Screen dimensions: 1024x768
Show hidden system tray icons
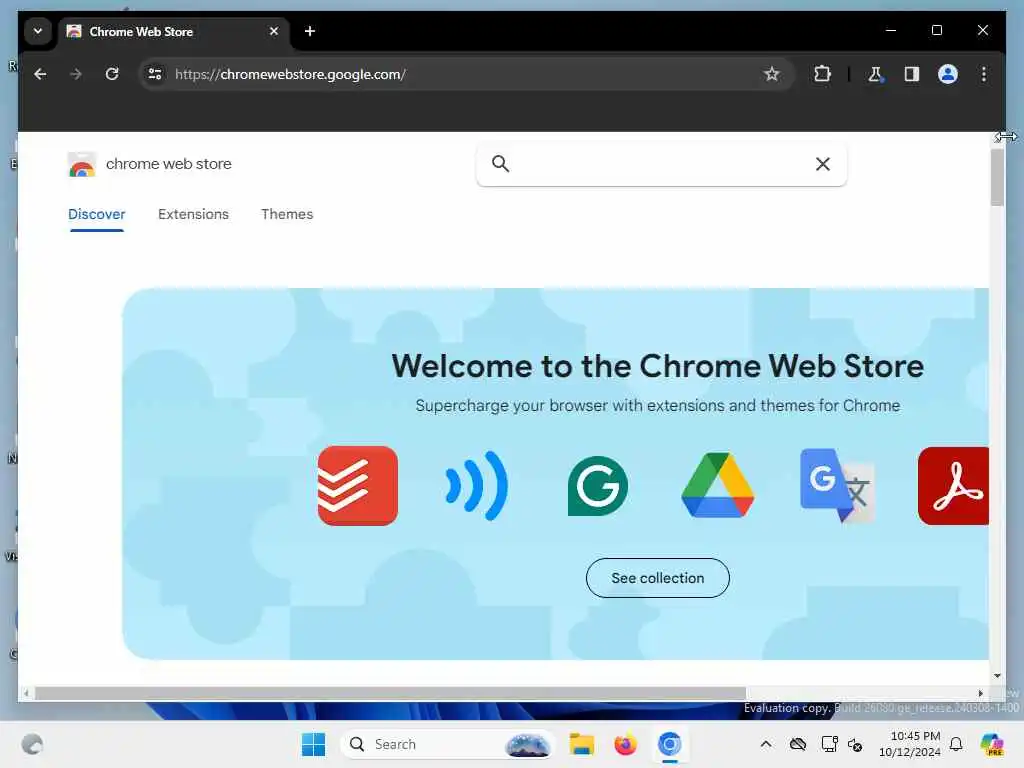tap(766, 744)
